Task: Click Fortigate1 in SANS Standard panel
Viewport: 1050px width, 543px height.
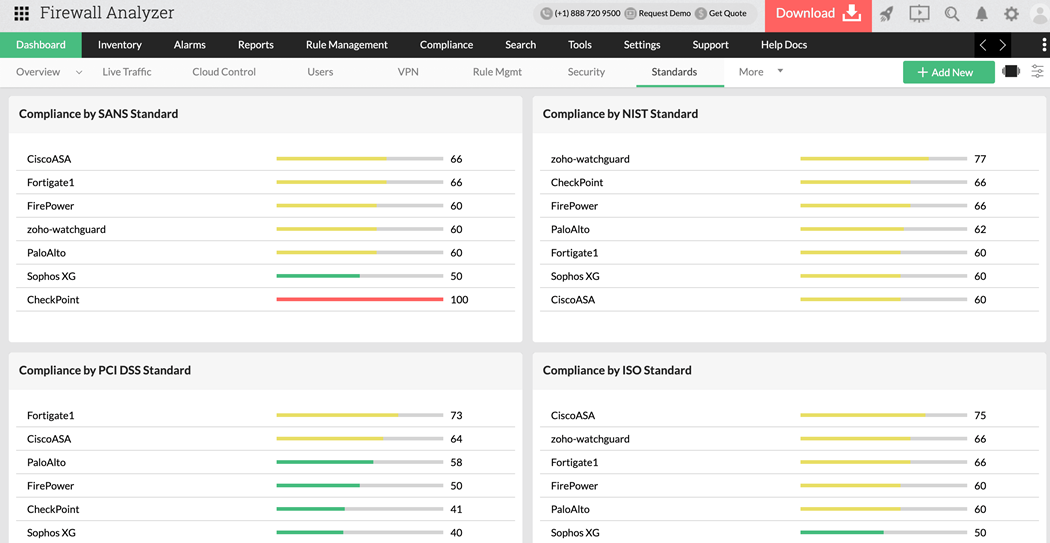Action: (50, 183)
